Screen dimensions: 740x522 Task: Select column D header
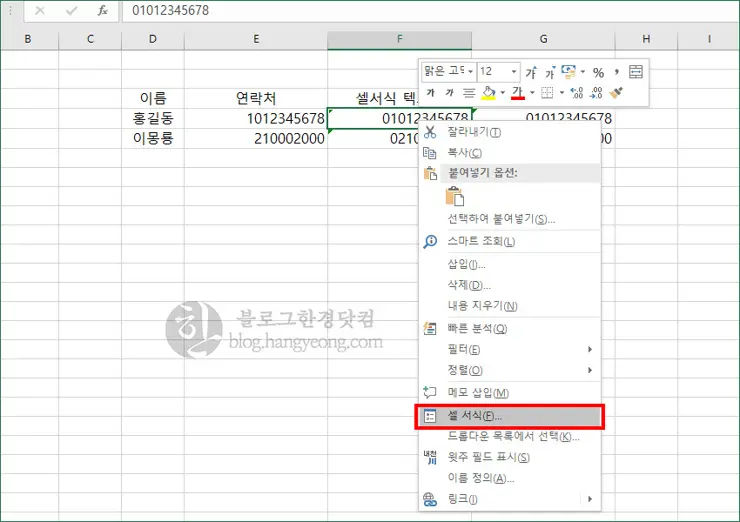click(x=152, y=40)
